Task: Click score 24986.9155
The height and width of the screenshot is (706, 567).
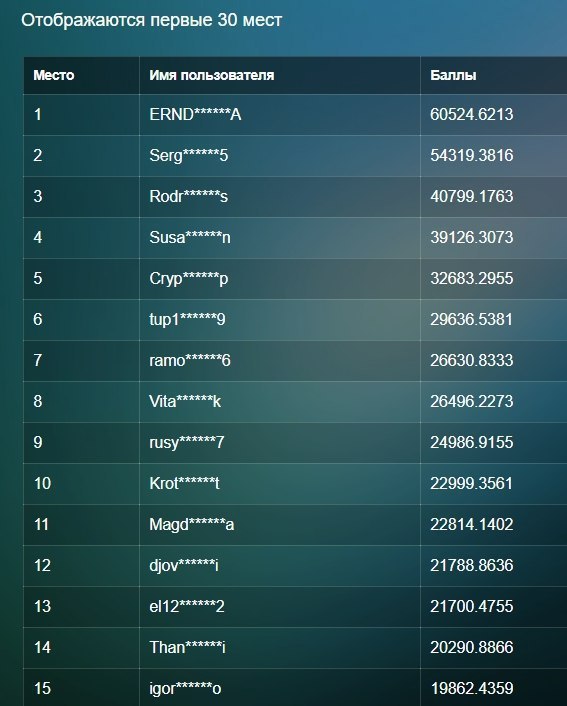Action: 472,442
